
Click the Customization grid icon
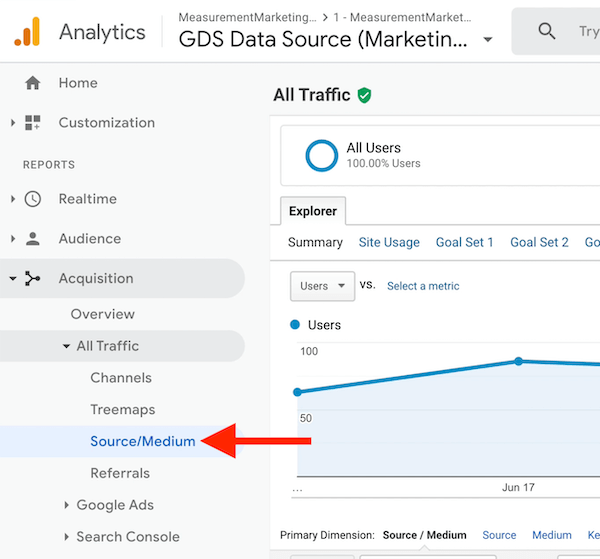pyautogui.click(x=33, y=123)
